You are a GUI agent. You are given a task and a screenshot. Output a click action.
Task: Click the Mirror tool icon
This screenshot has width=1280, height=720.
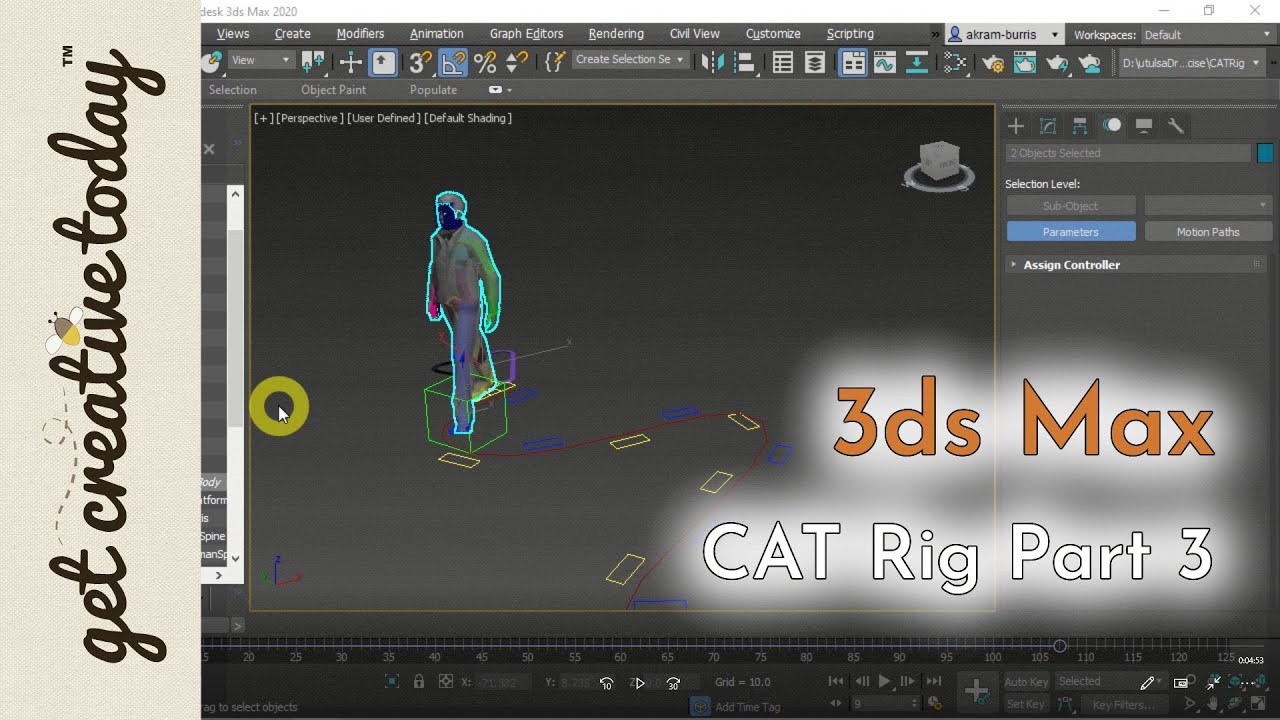[x=712, y=62]
